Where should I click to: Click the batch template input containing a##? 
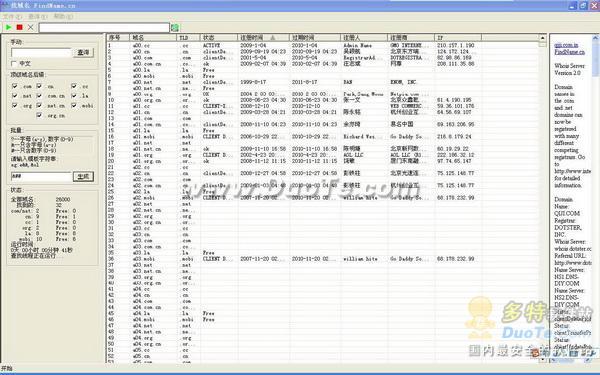point(41,176)
